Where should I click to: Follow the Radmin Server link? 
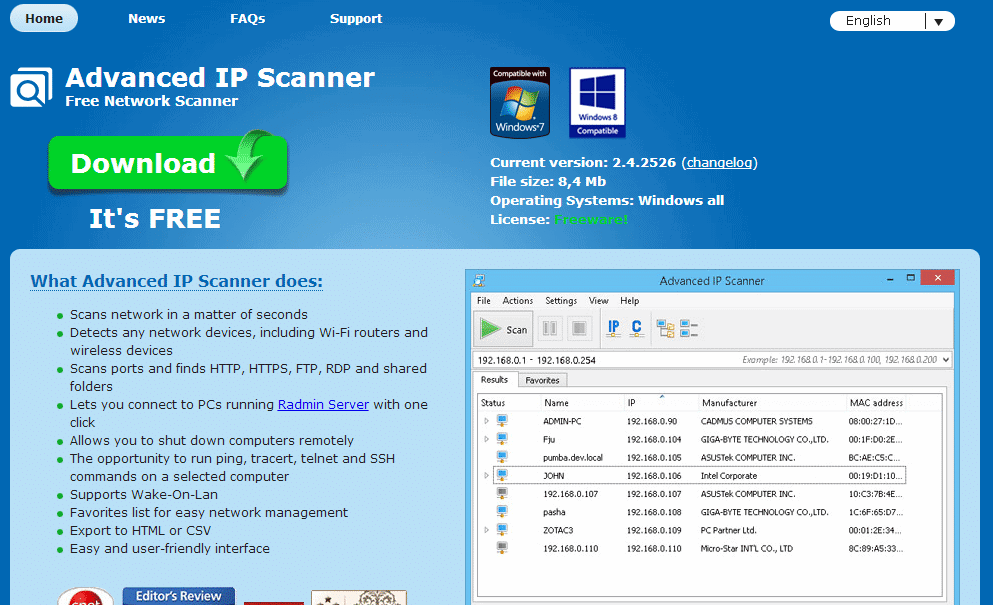(x=323, y=404)
